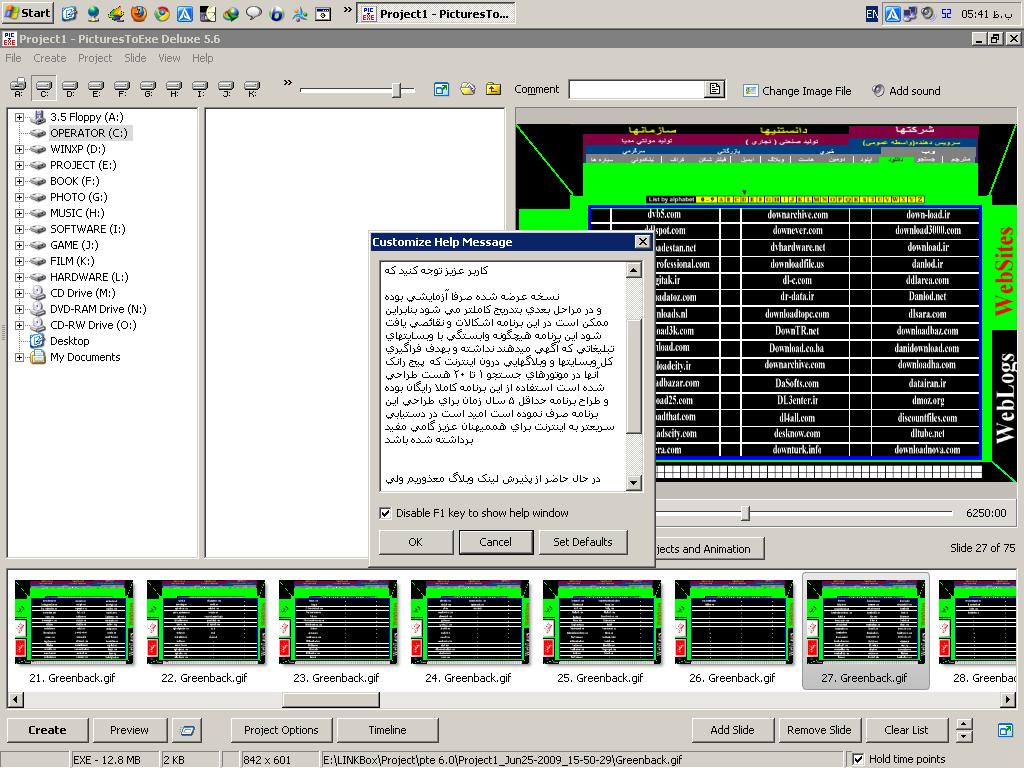Select slide thumbnail 21. Greenback.gif
1024x768 pixels.
click(73, 632)
